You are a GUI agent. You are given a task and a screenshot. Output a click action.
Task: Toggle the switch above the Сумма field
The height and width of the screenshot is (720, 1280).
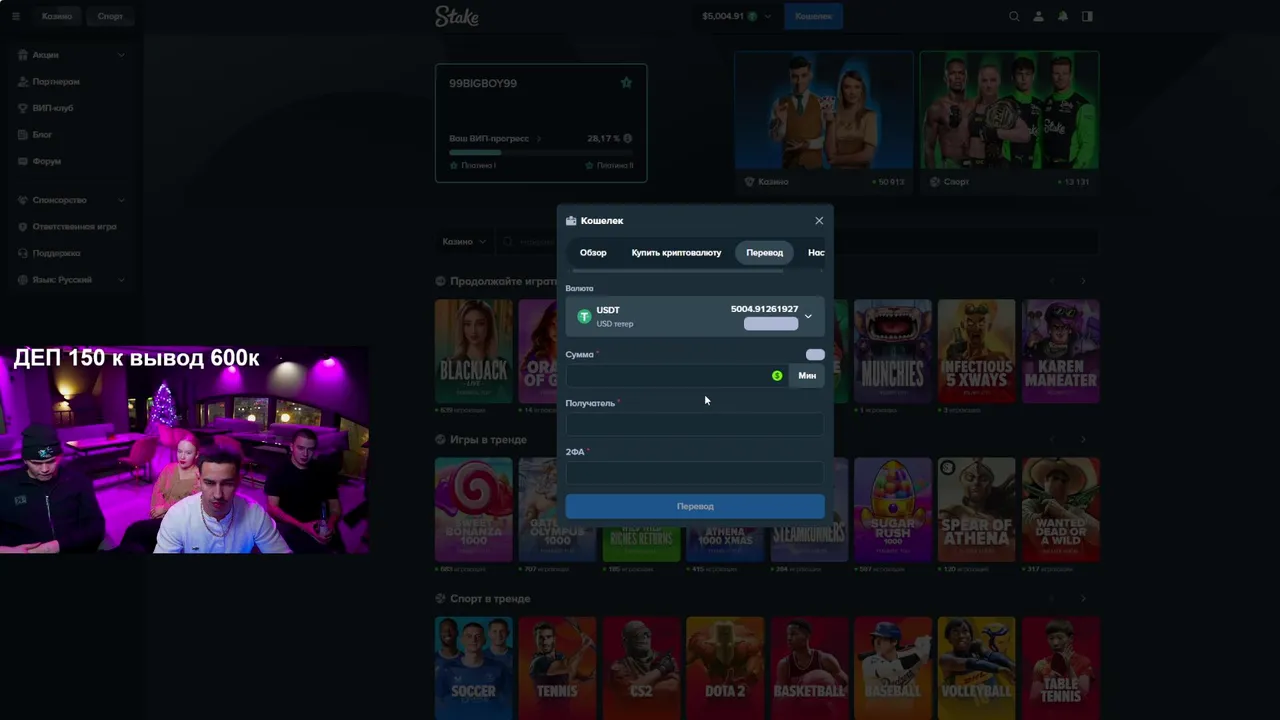pyautogui.click(x=815, y=355)
